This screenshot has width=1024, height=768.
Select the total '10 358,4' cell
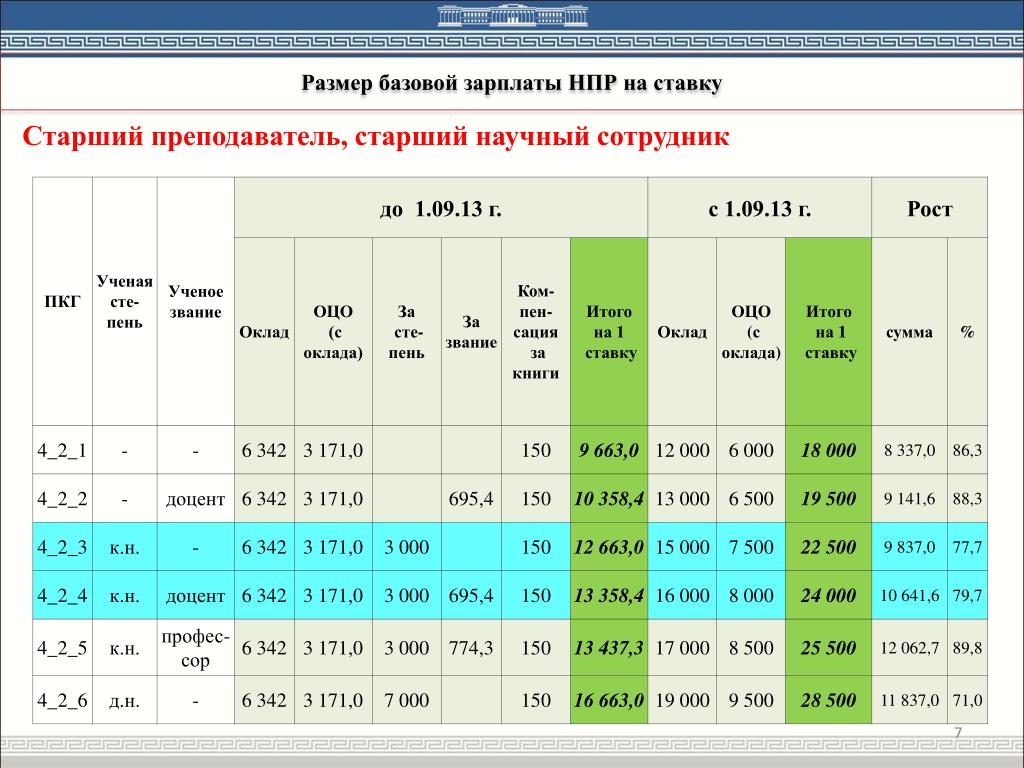tap(609, 499)
